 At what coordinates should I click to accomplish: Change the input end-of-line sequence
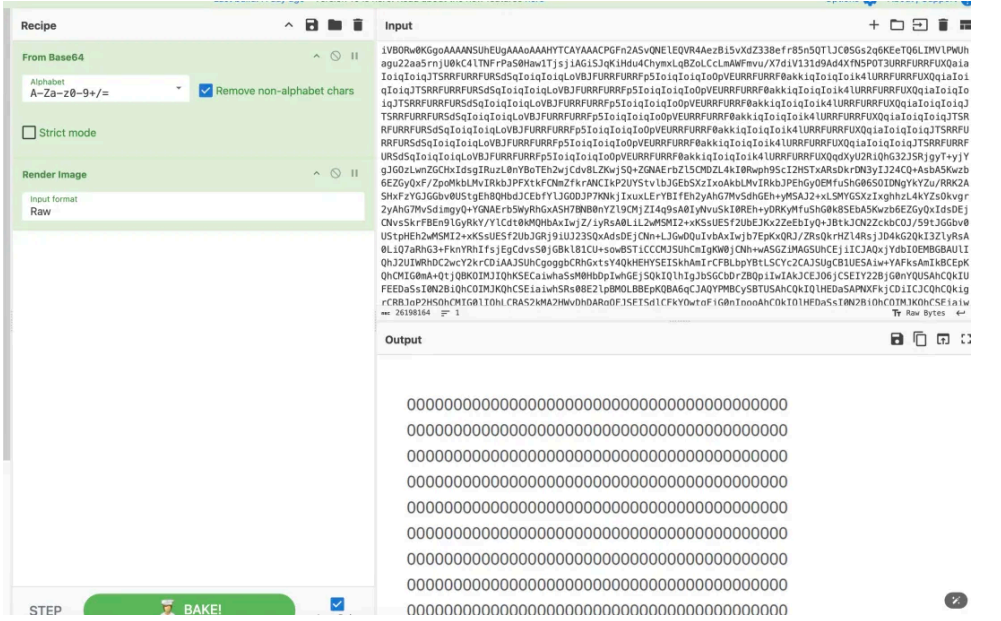pos(961,313)
